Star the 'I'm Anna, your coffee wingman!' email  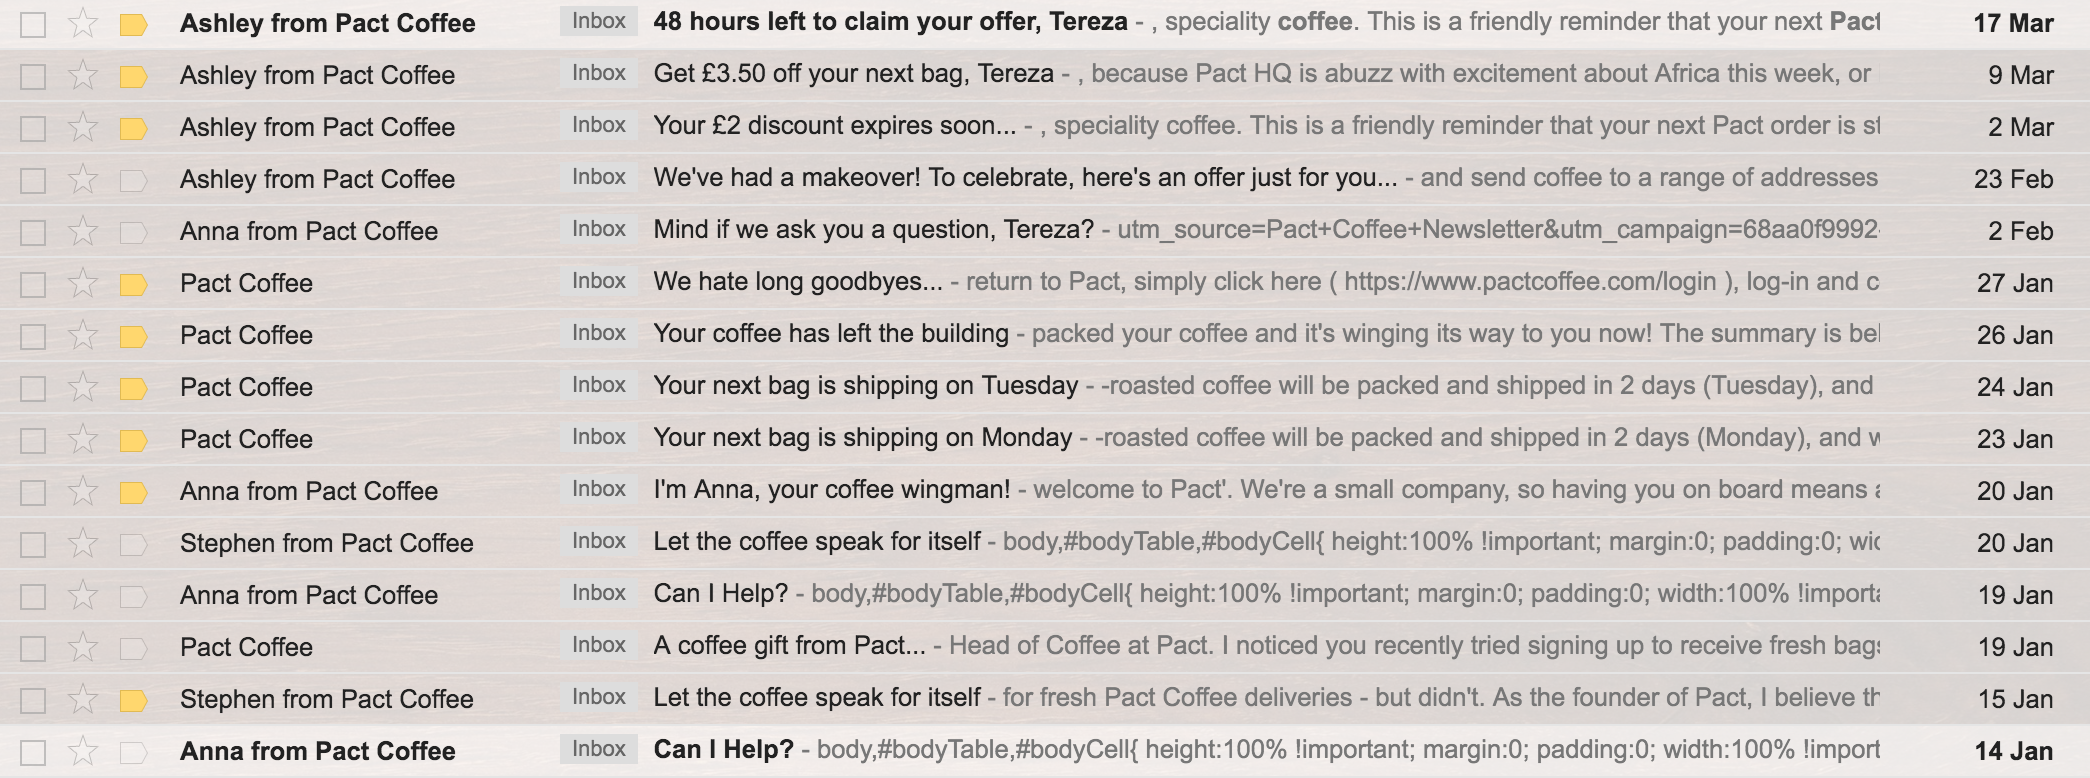[x=83, y=491]
